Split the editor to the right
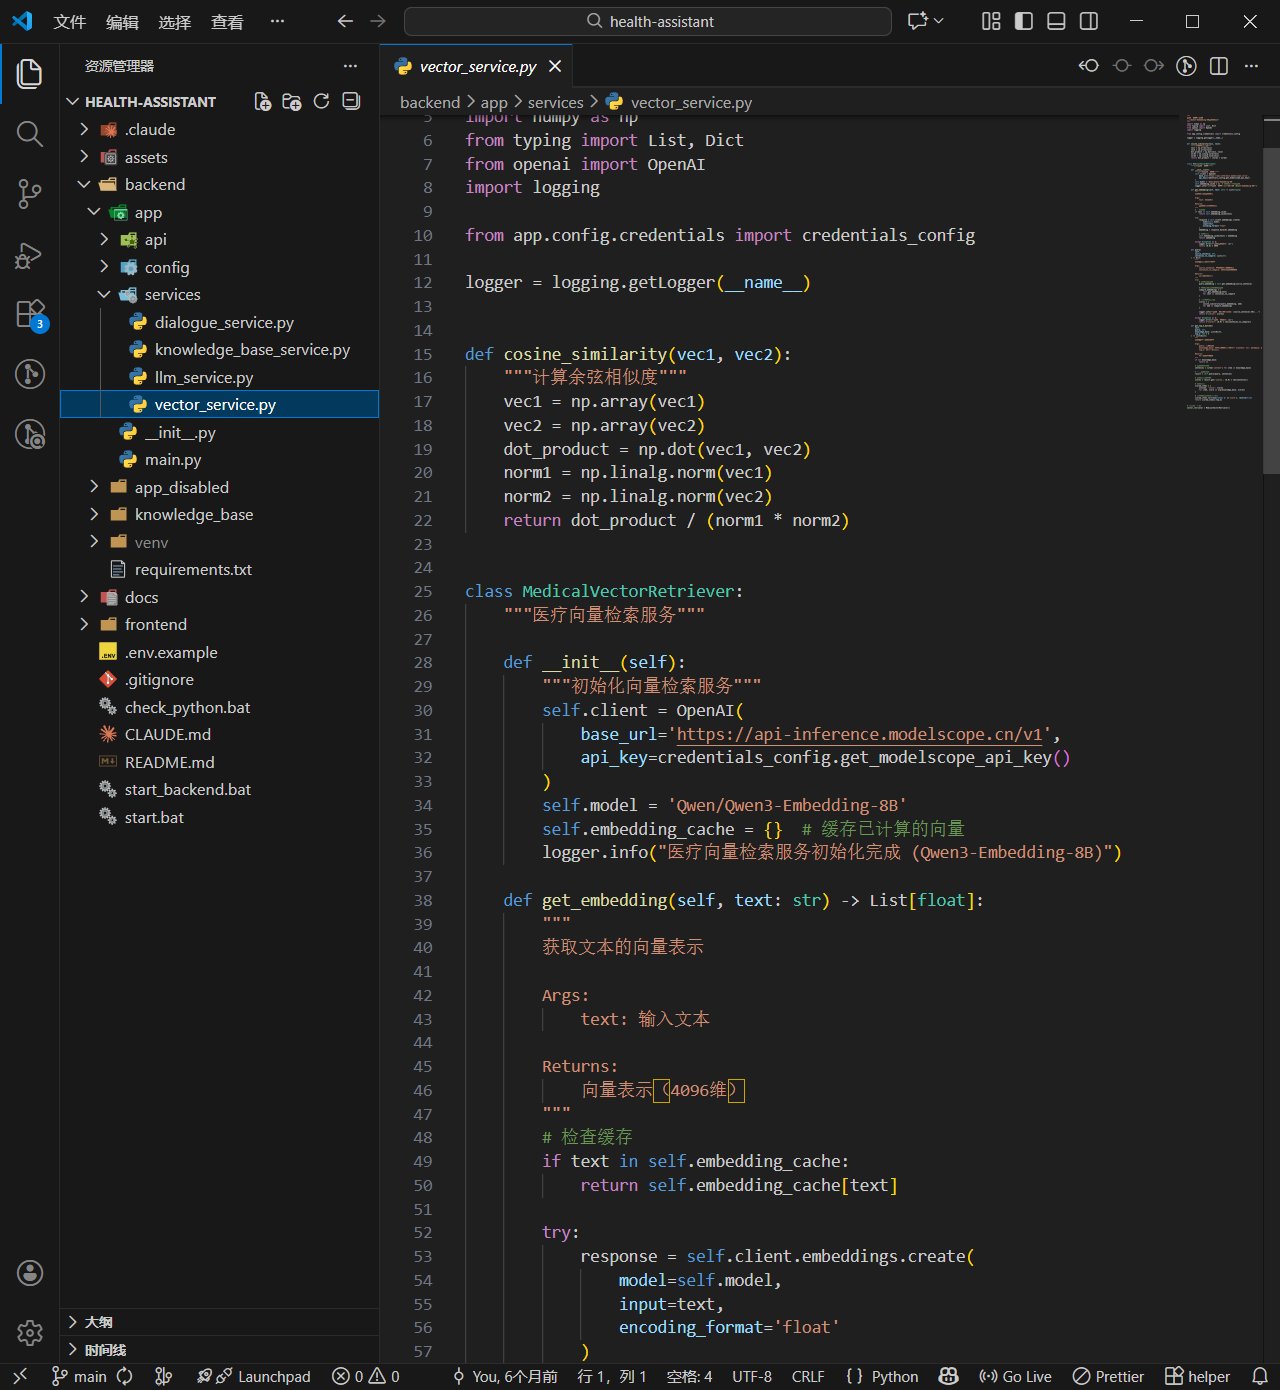The width and height of the screenshot is (1280, 1390). pyautogui.click(x=1219, y=66)
